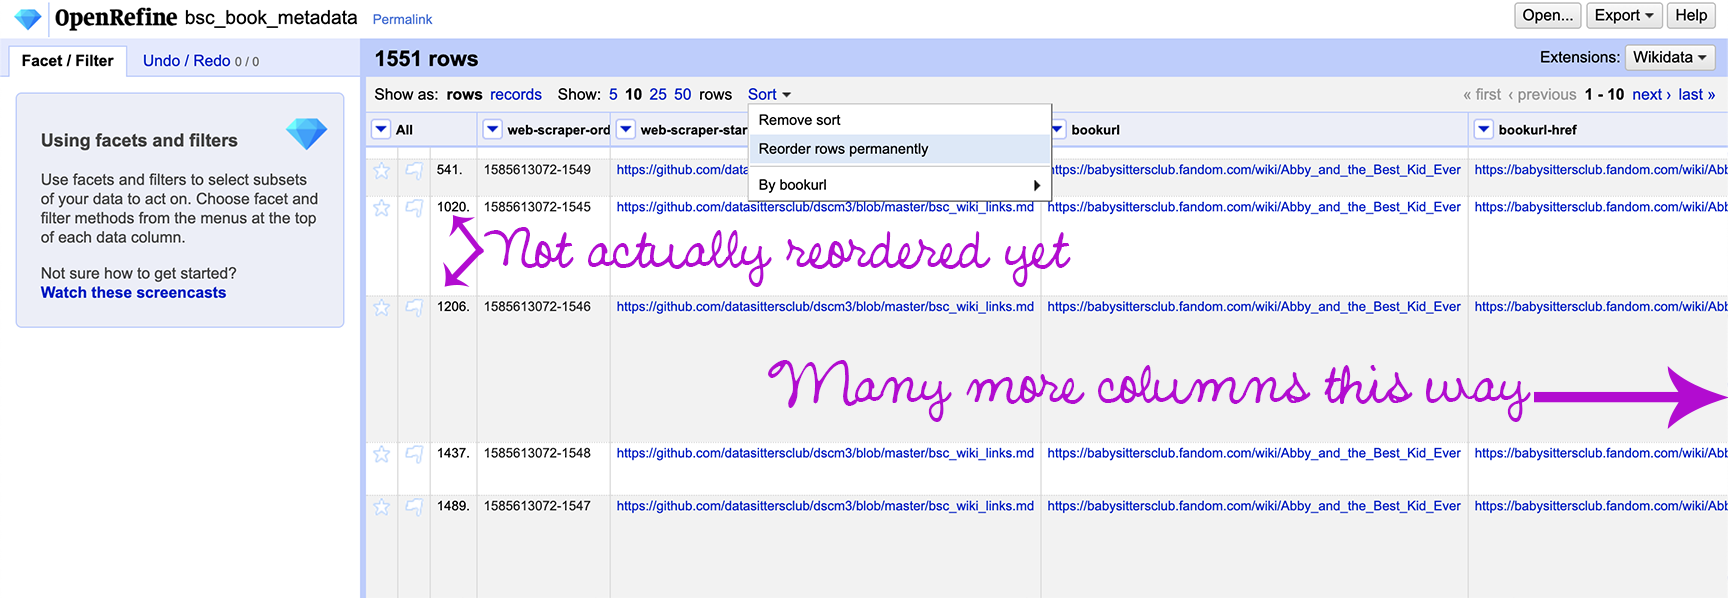Click cell 1585613072-1545
This screenshot has height=598, width=1728.
coord(537,207)
